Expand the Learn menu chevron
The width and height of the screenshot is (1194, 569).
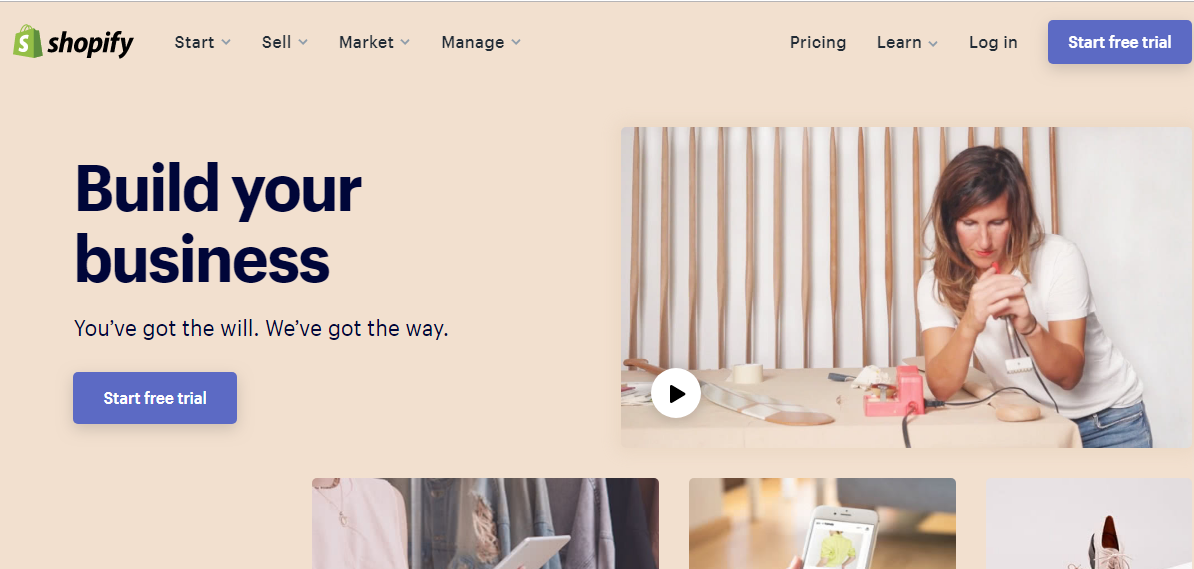tap(933, 43)
